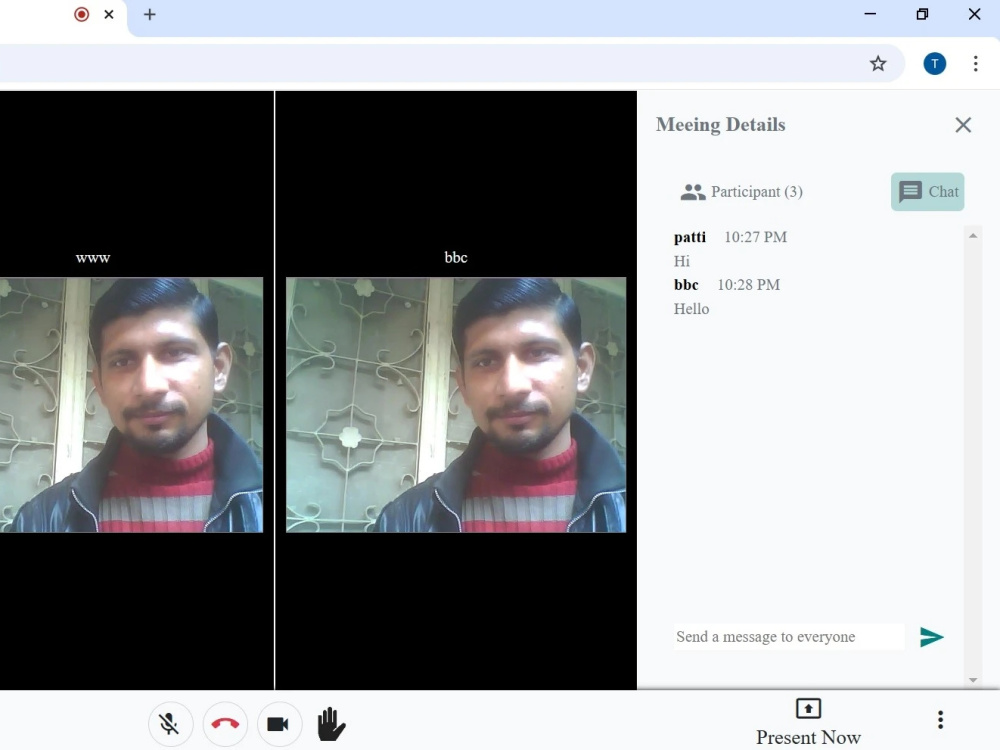
Task: Open the browser three-dot menu
Action: click(975, 63)
